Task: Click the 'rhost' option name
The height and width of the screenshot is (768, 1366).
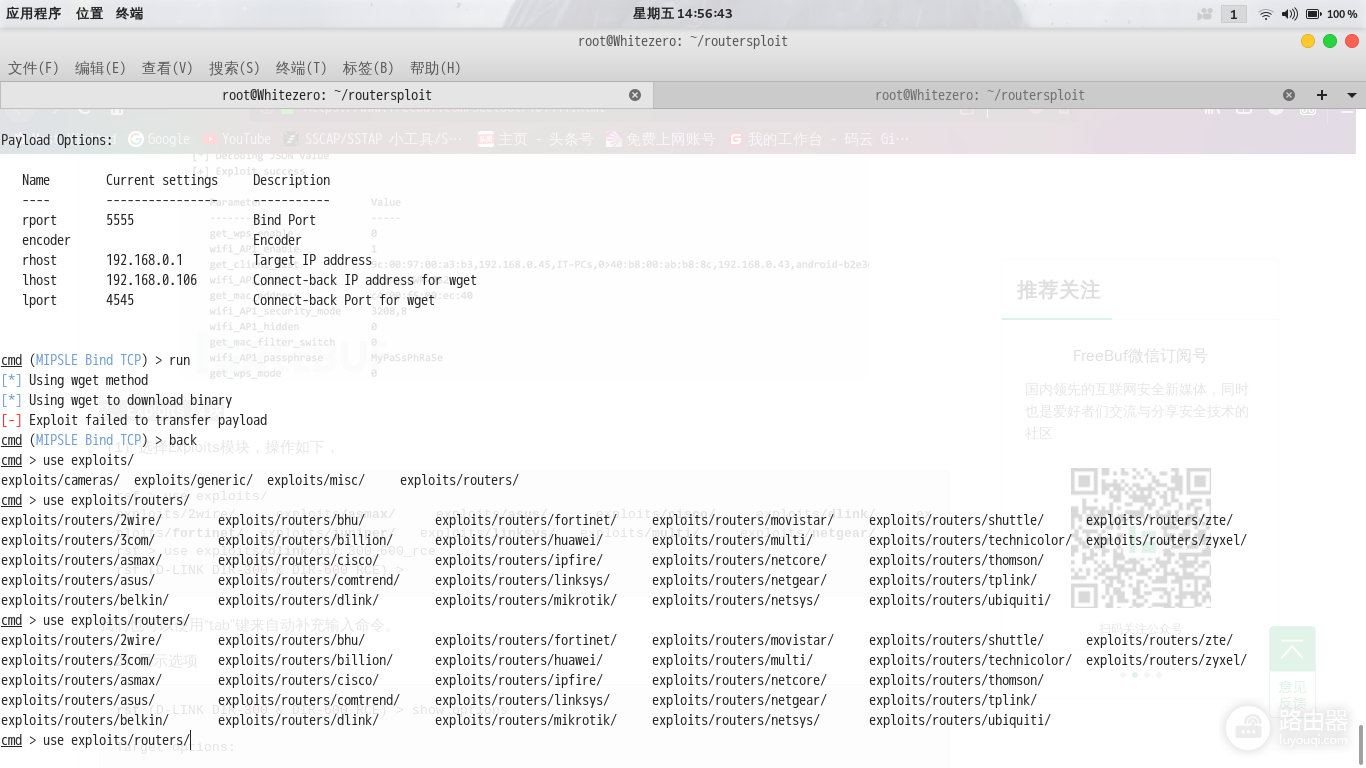Action: coord(40,260)
